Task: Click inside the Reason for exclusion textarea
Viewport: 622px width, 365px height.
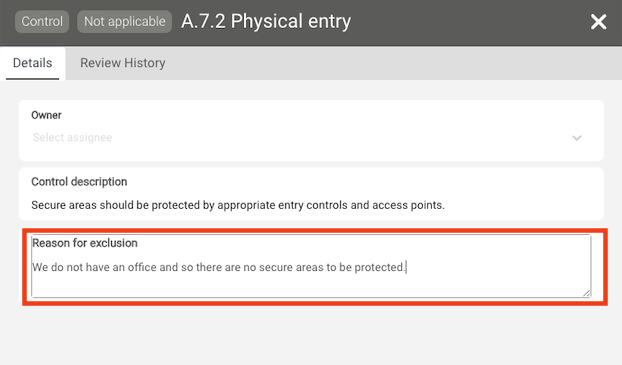Action: click(311, 266)
